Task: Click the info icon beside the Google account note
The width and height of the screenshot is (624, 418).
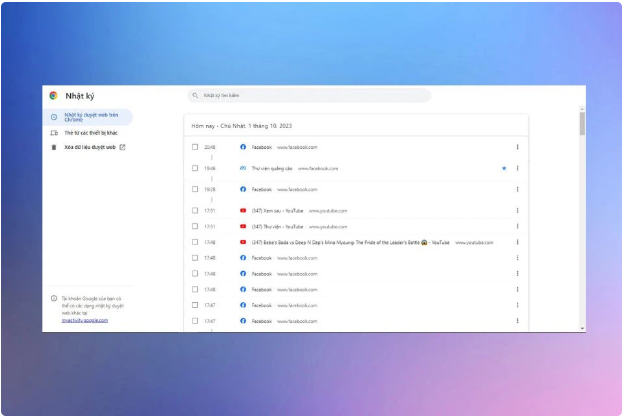Action: click(54, 299)
